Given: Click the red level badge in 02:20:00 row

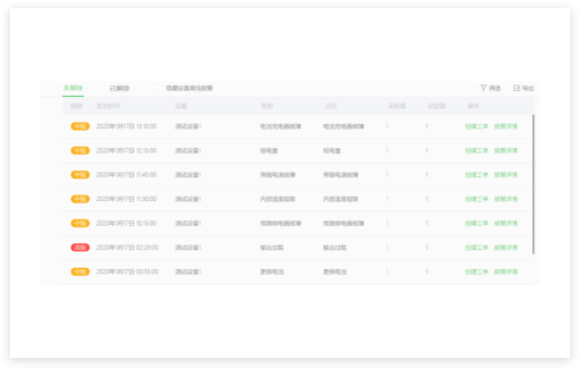Looking at the screenshot, I should pyautogui.click(x=80, y=247).
